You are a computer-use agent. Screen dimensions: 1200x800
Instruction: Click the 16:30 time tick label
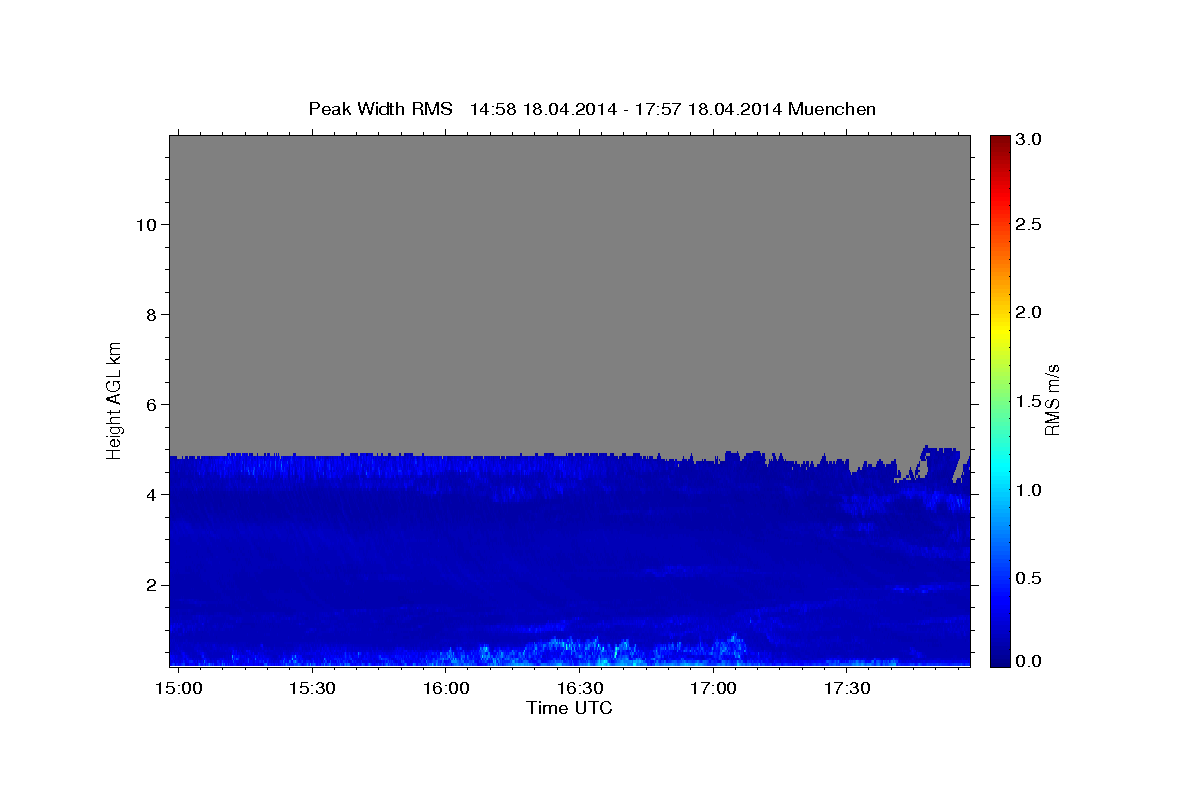(579, 689)
